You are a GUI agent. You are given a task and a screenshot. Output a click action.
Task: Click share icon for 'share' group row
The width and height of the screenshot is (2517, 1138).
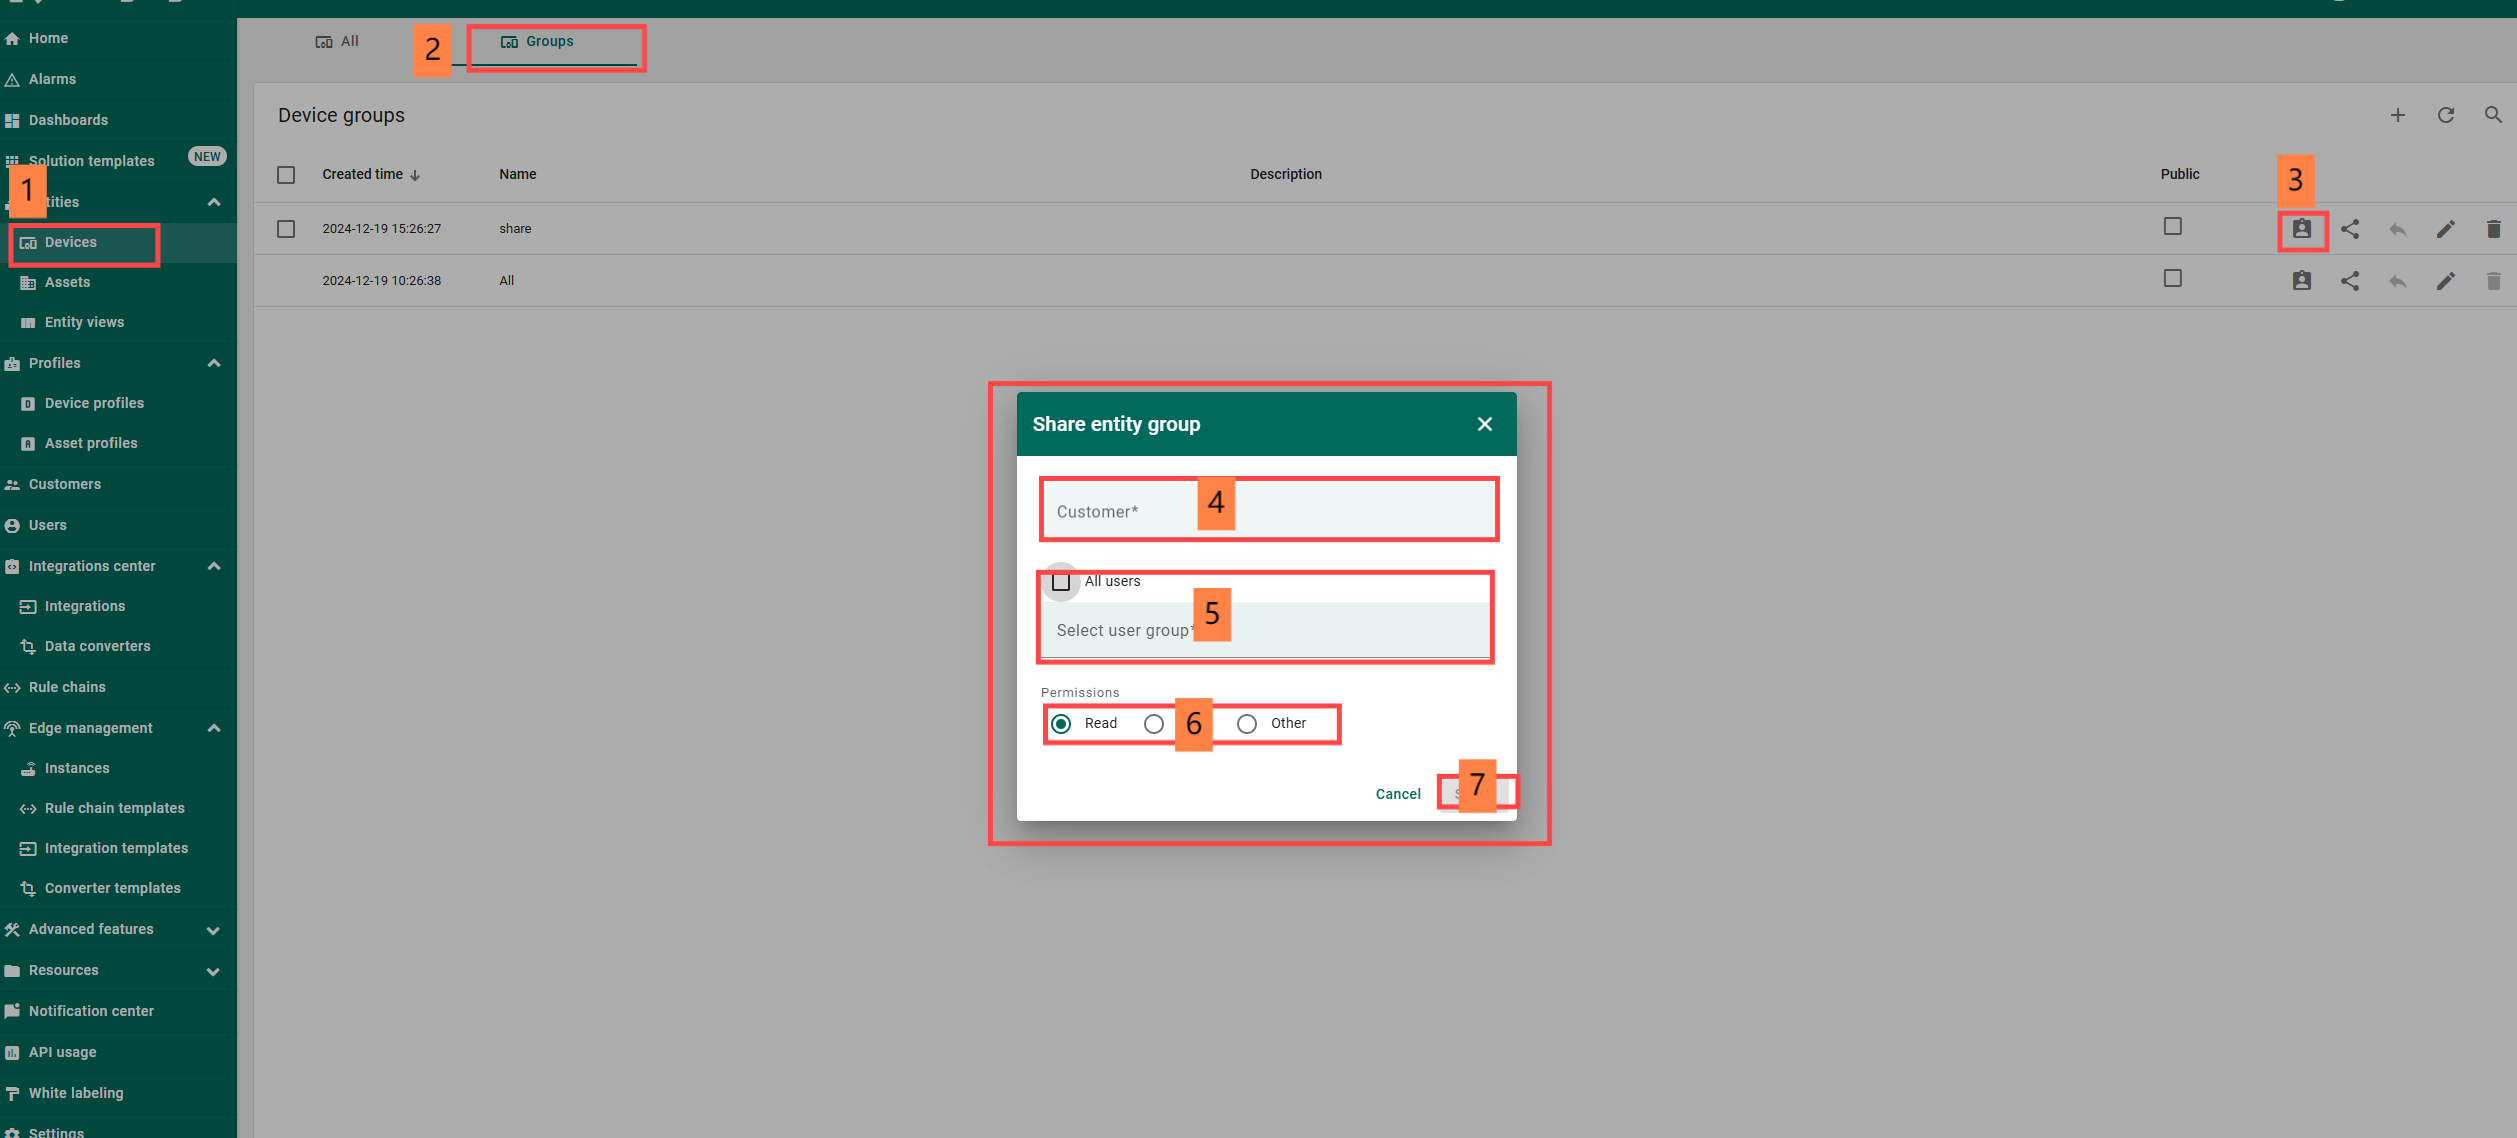[x=2349, y=229]
